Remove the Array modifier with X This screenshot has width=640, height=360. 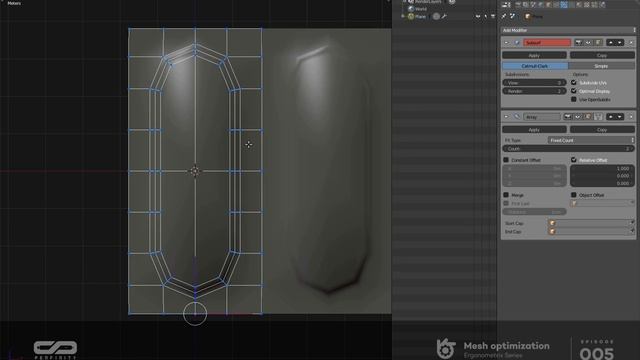click(631, 117)
